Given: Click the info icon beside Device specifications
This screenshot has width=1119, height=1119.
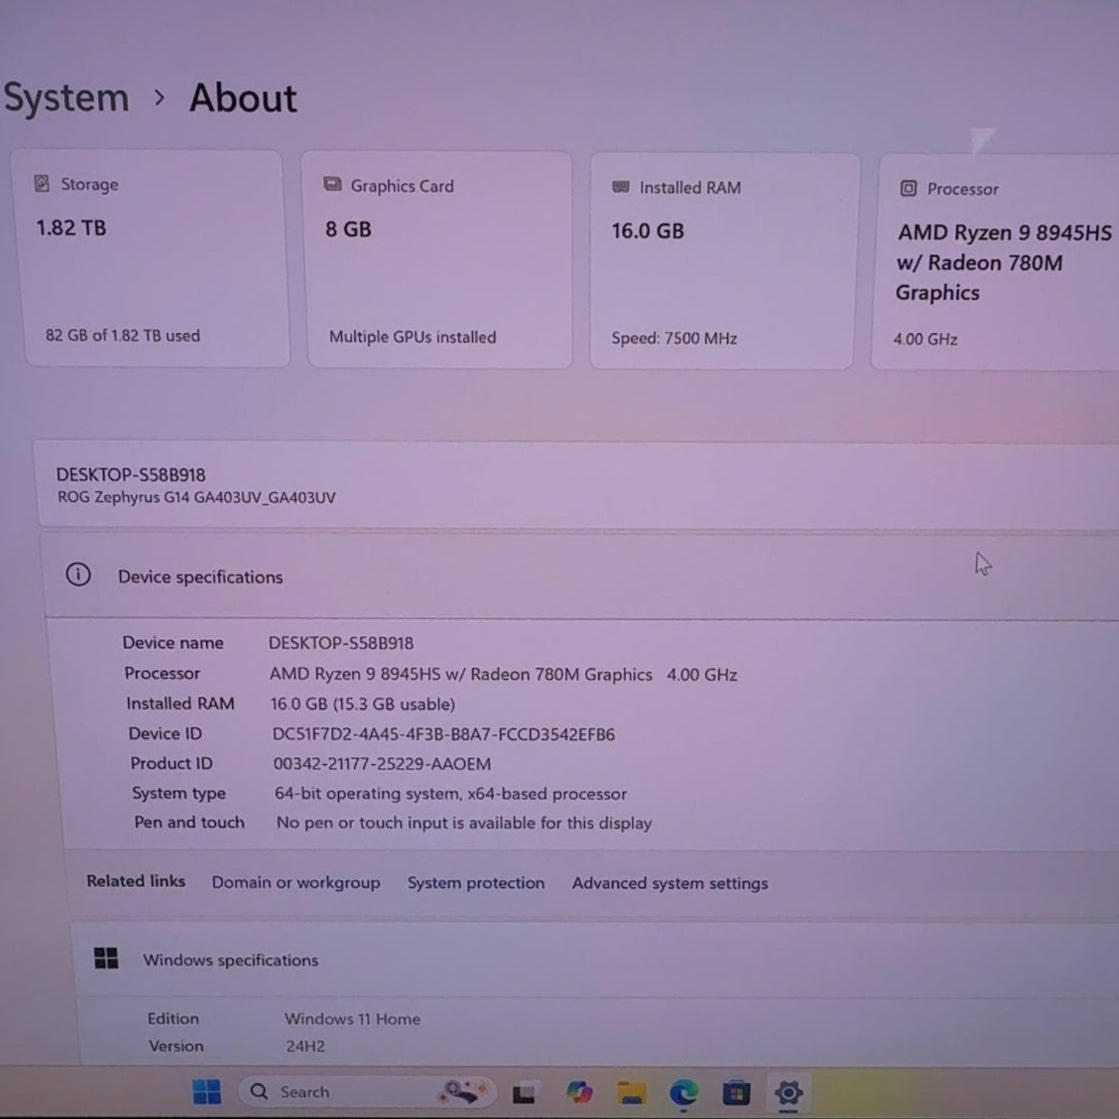Looking at the screenshot, I should click(78, 576).
